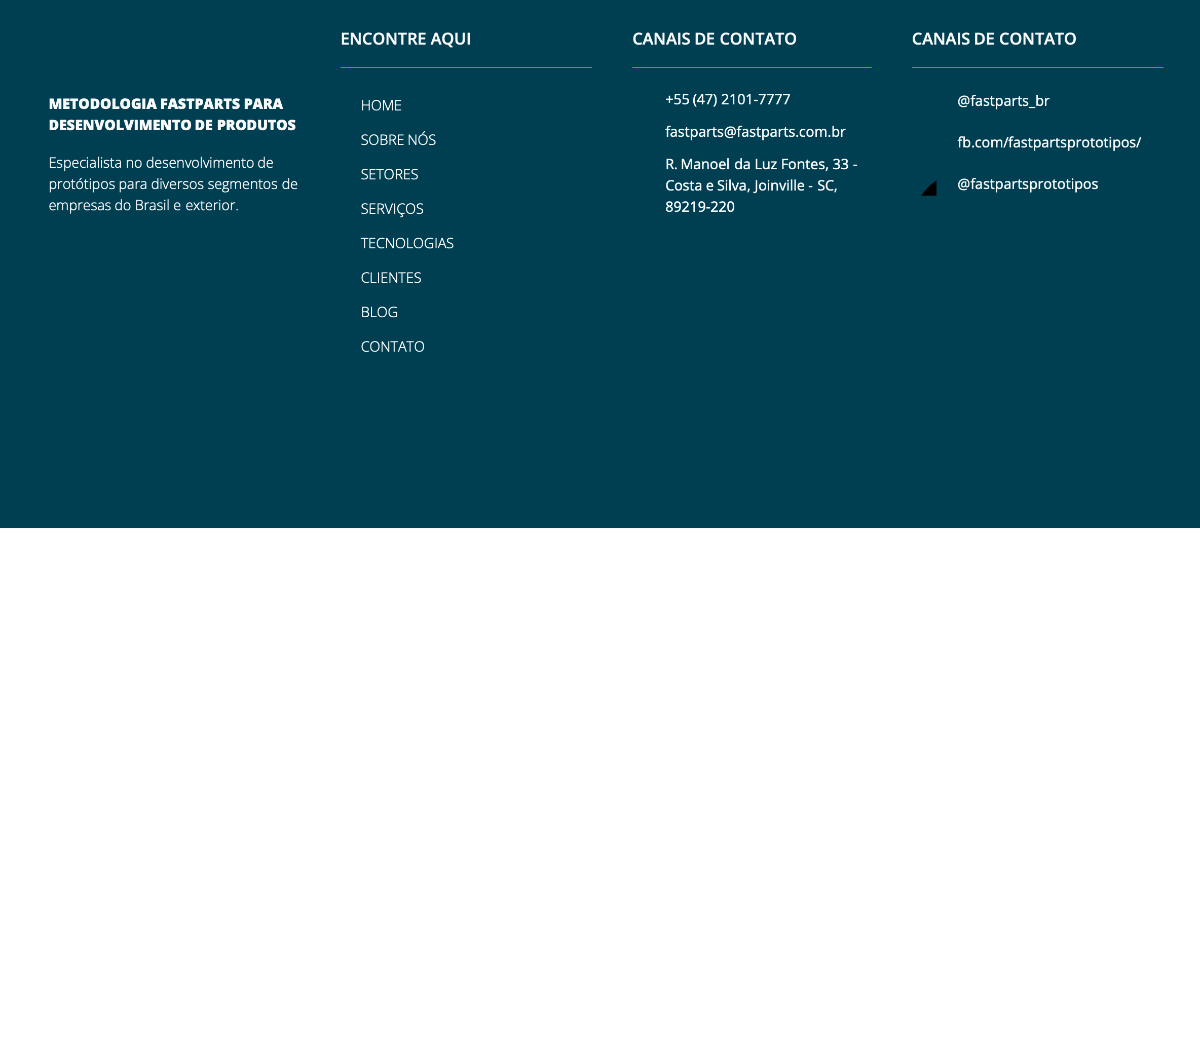Open the @fastparts_br social link
The height and width of the screenshot is (1042, 1200).
[x=1003, y=101]
